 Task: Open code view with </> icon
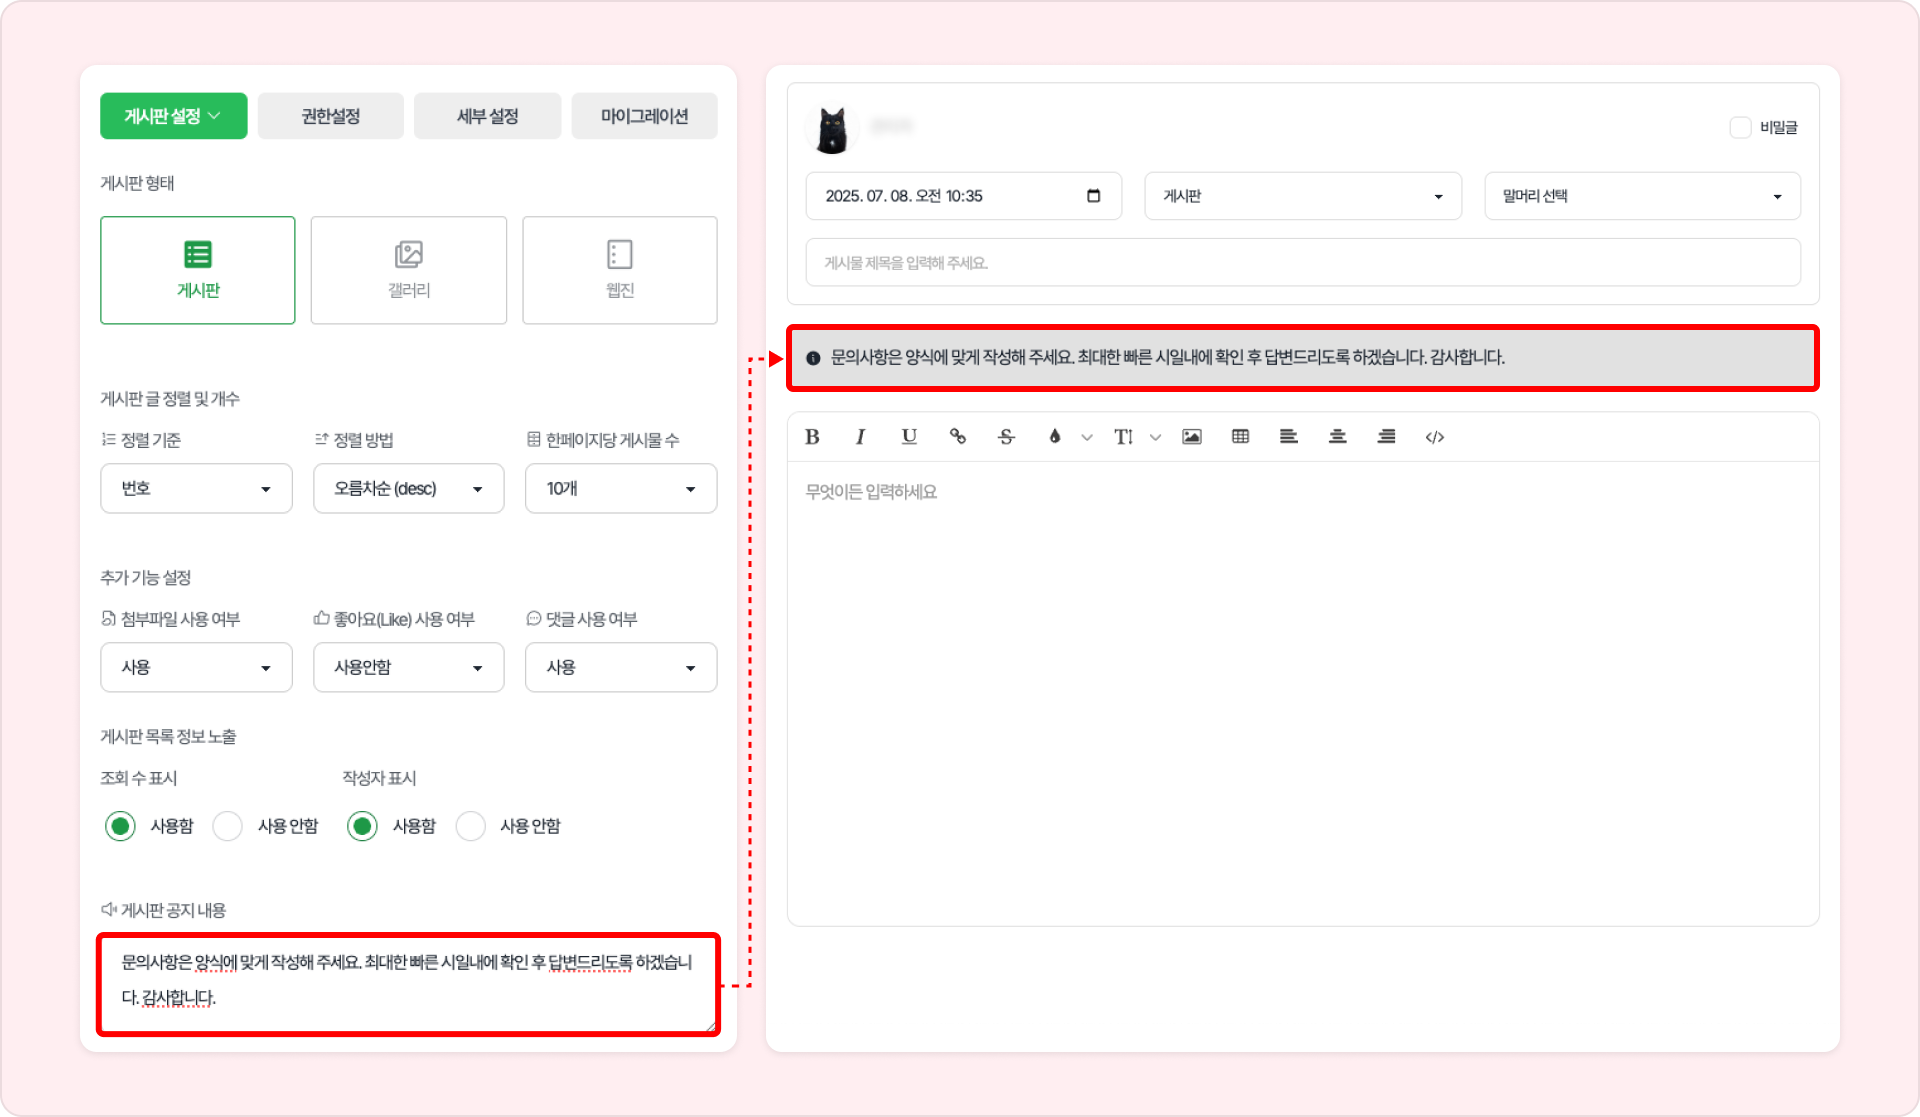tap(1434, 437)
